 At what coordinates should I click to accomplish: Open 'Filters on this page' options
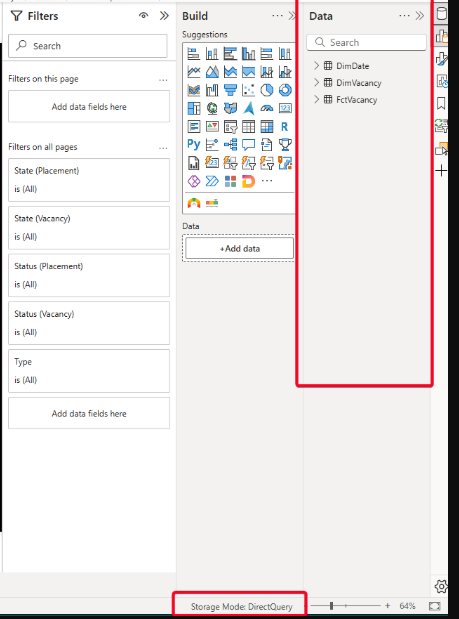click(x=163, y=80)
